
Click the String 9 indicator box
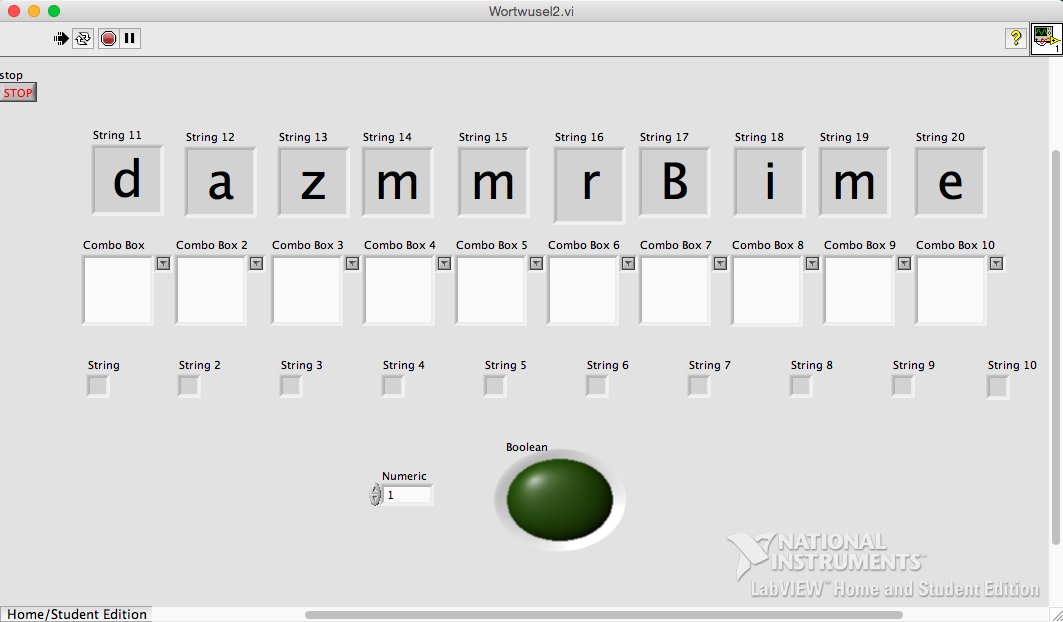(x=902, y=386)
